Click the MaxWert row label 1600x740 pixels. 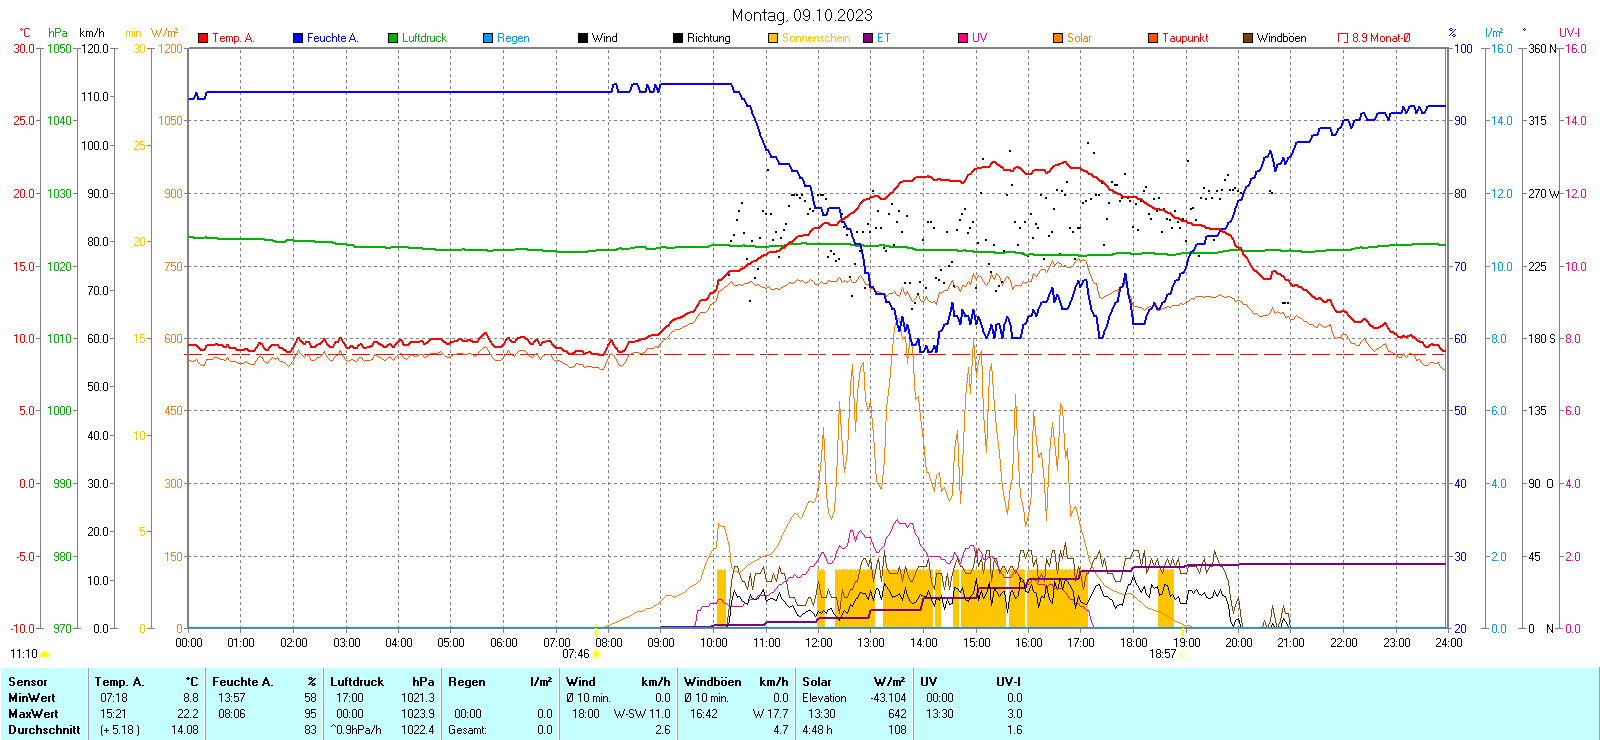tap(33, 714)
